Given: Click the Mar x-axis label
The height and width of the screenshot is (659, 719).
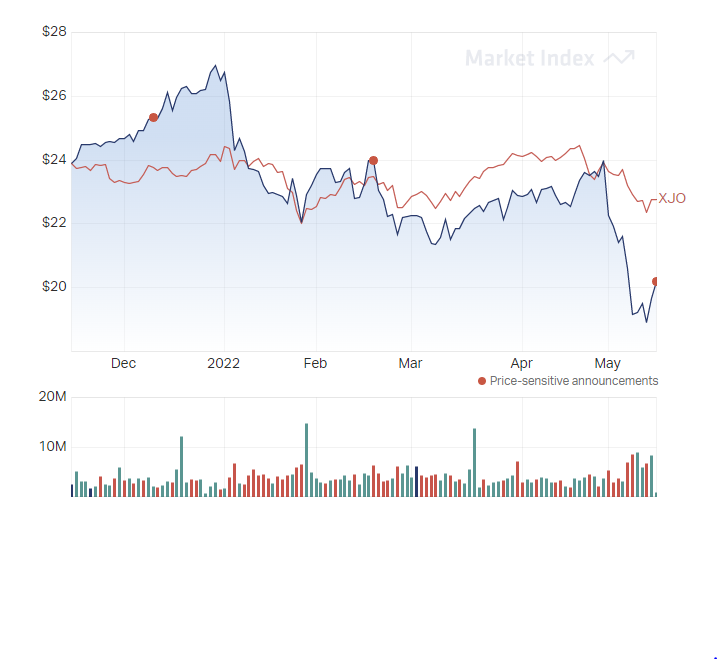Looking at the screenshot, I should (x=410, y=363).
